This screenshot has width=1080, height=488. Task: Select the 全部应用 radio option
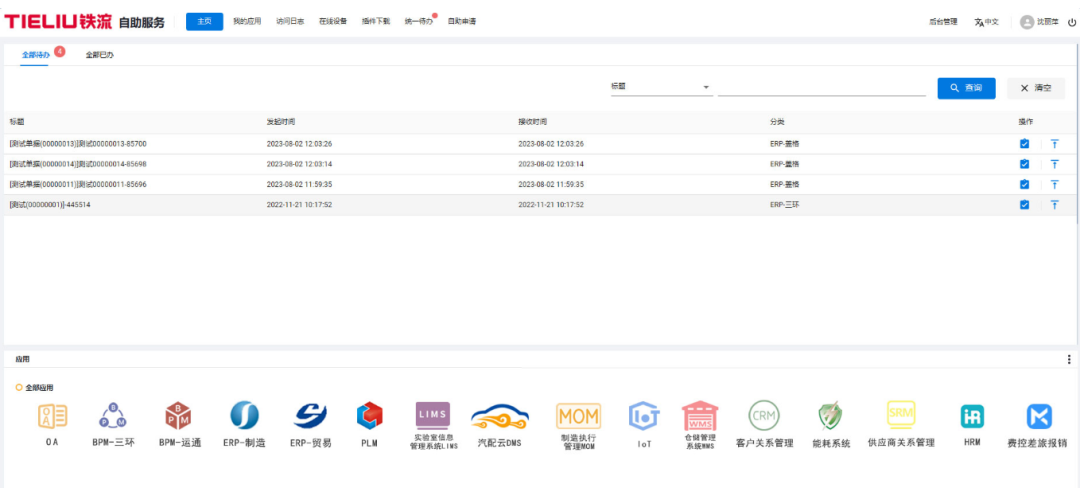point(19,388)
